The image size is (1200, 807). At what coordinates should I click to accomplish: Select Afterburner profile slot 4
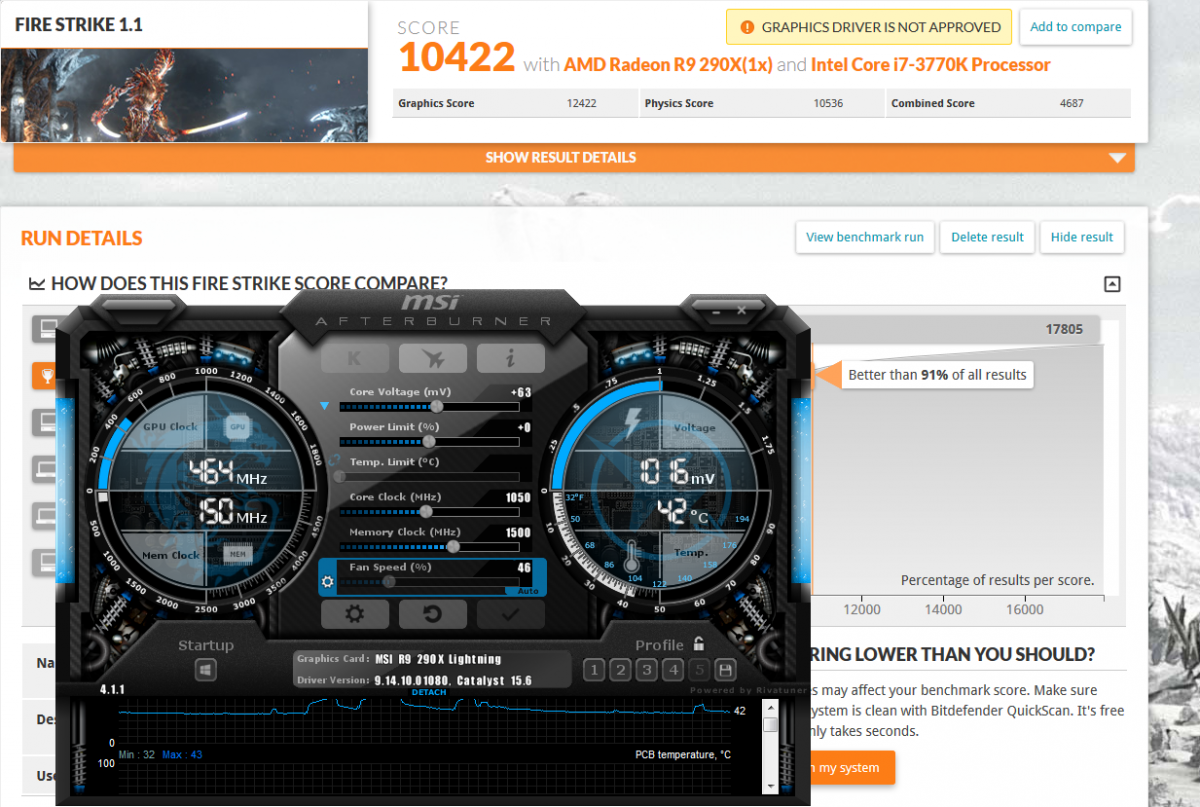tap(673, 670)
